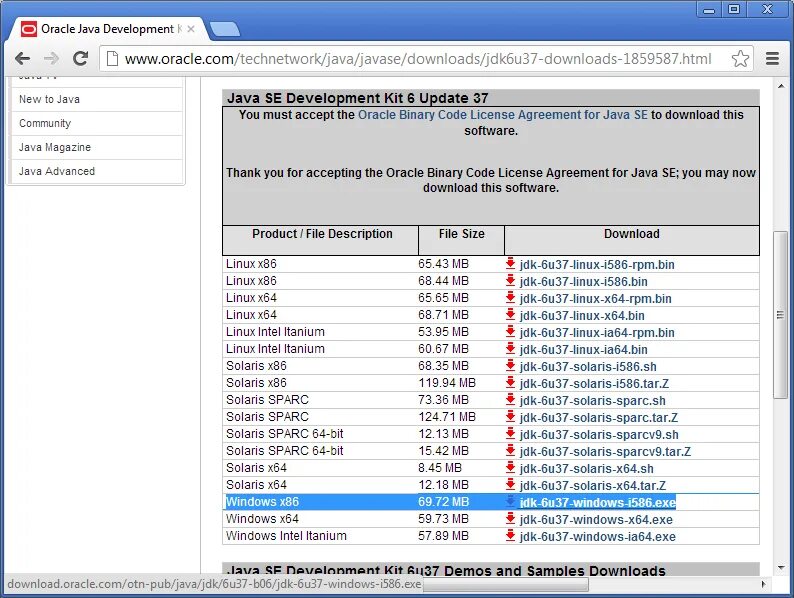
Task: Click the vertical scrollbar thumb
Action: point(780,315)
